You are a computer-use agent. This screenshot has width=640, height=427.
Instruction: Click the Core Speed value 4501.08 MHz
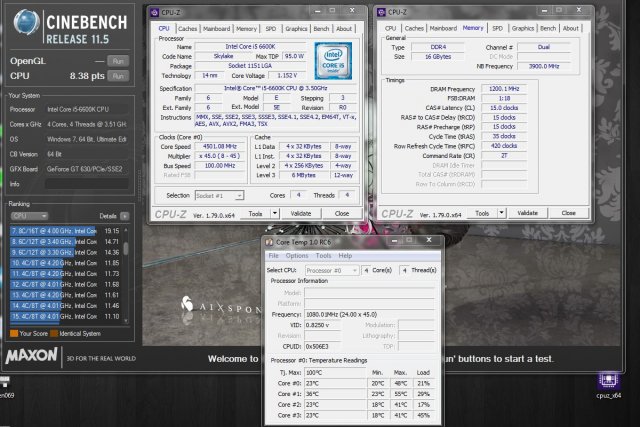(x=220, y=146)
